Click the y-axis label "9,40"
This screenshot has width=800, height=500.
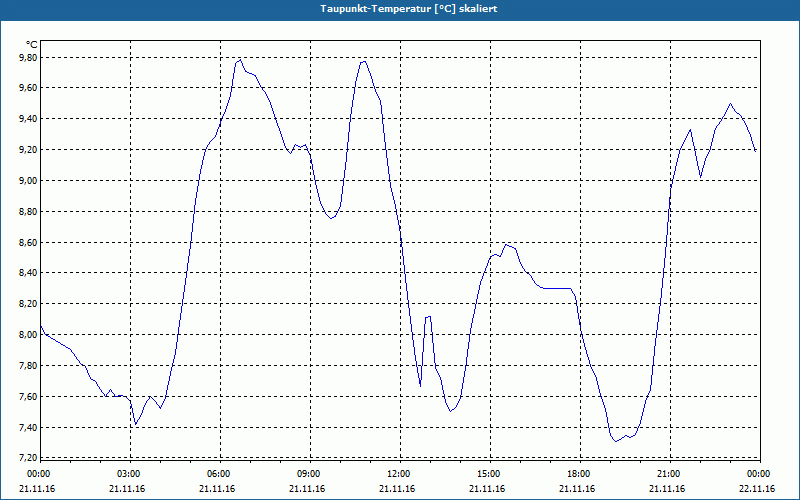tap(28, 119)
